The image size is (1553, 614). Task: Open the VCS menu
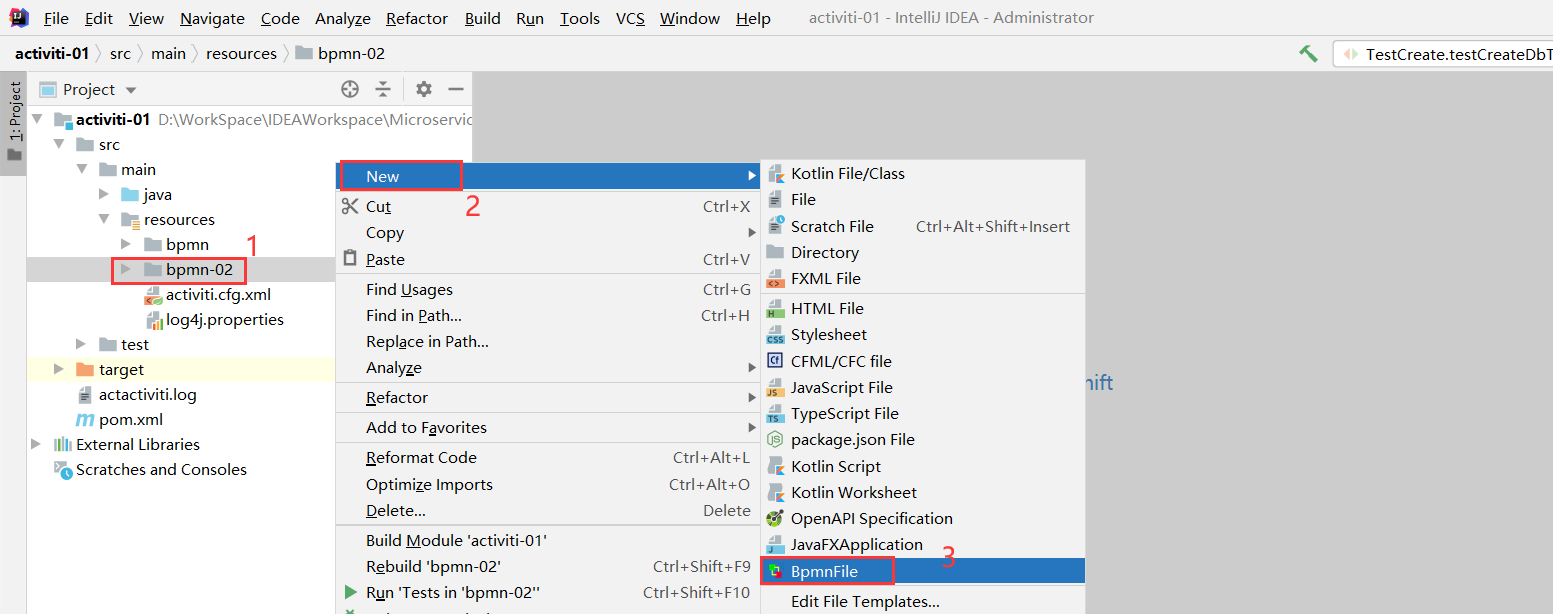coord(630,18)
